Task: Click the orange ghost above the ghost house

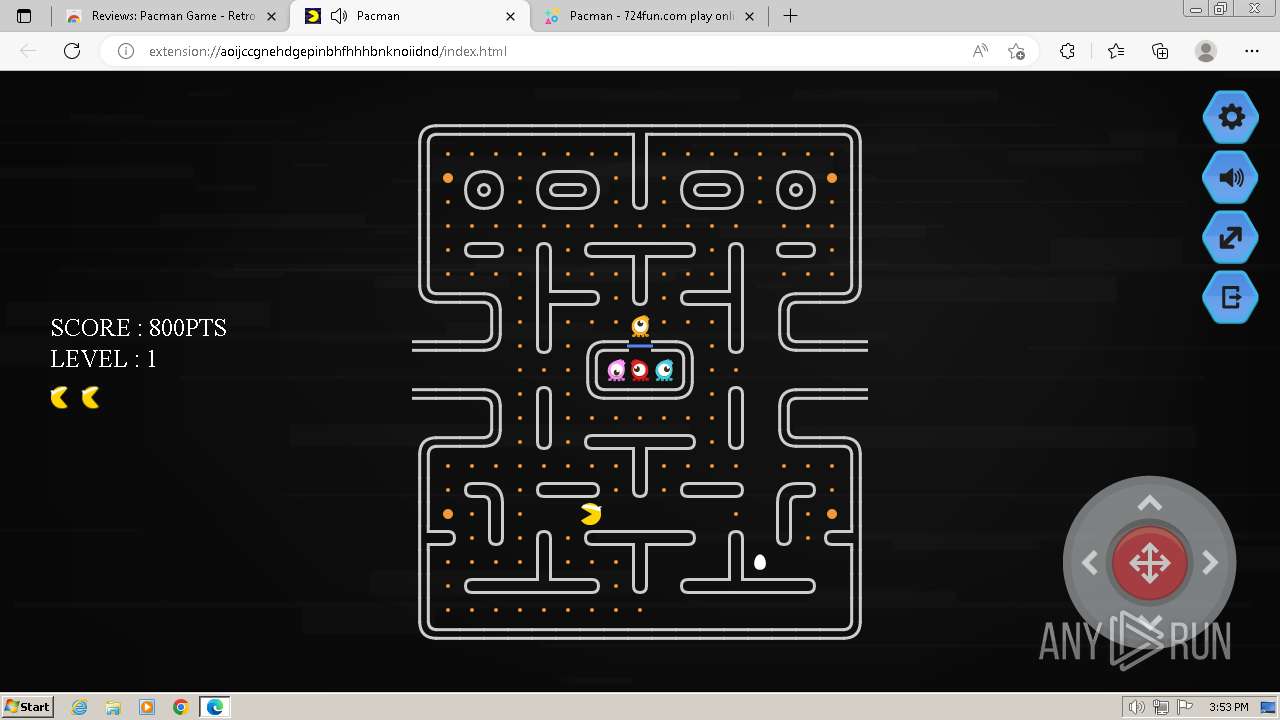Action: [x=640, y=326]
